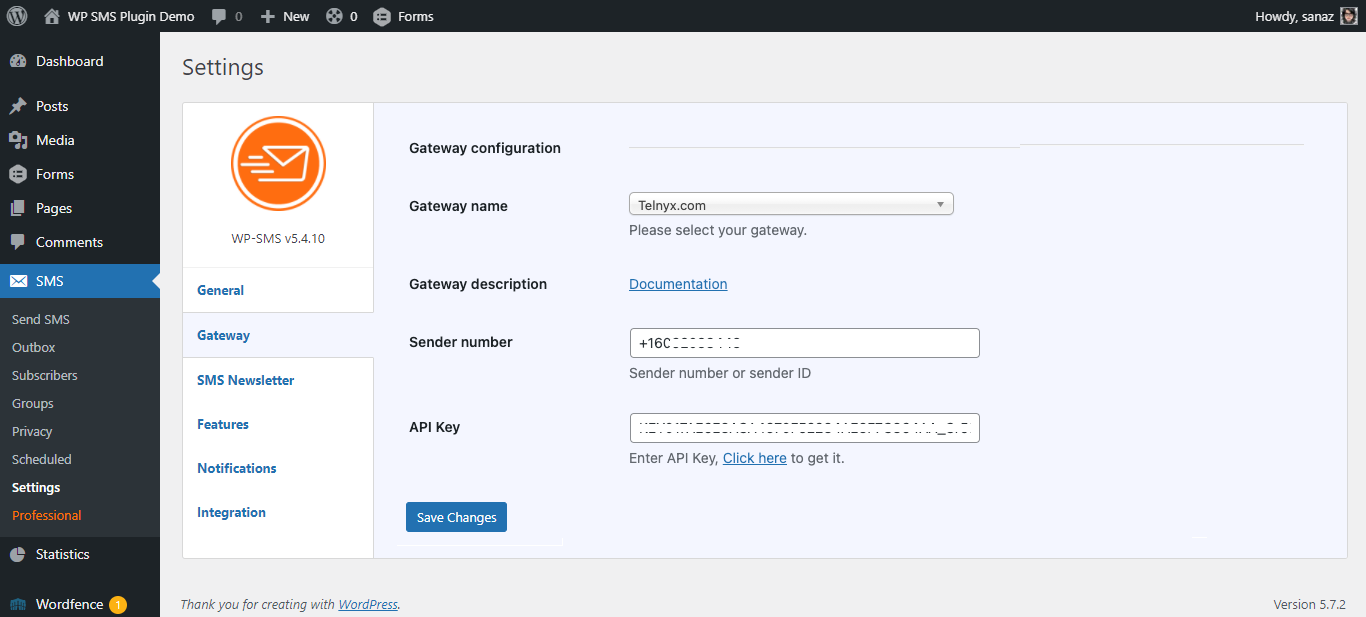Image resolution: width=1366 pixels, height=617 pixels.
Task: Click the user avatar next to Howdy, sanaz
Action: click(x=1349, y=16)
